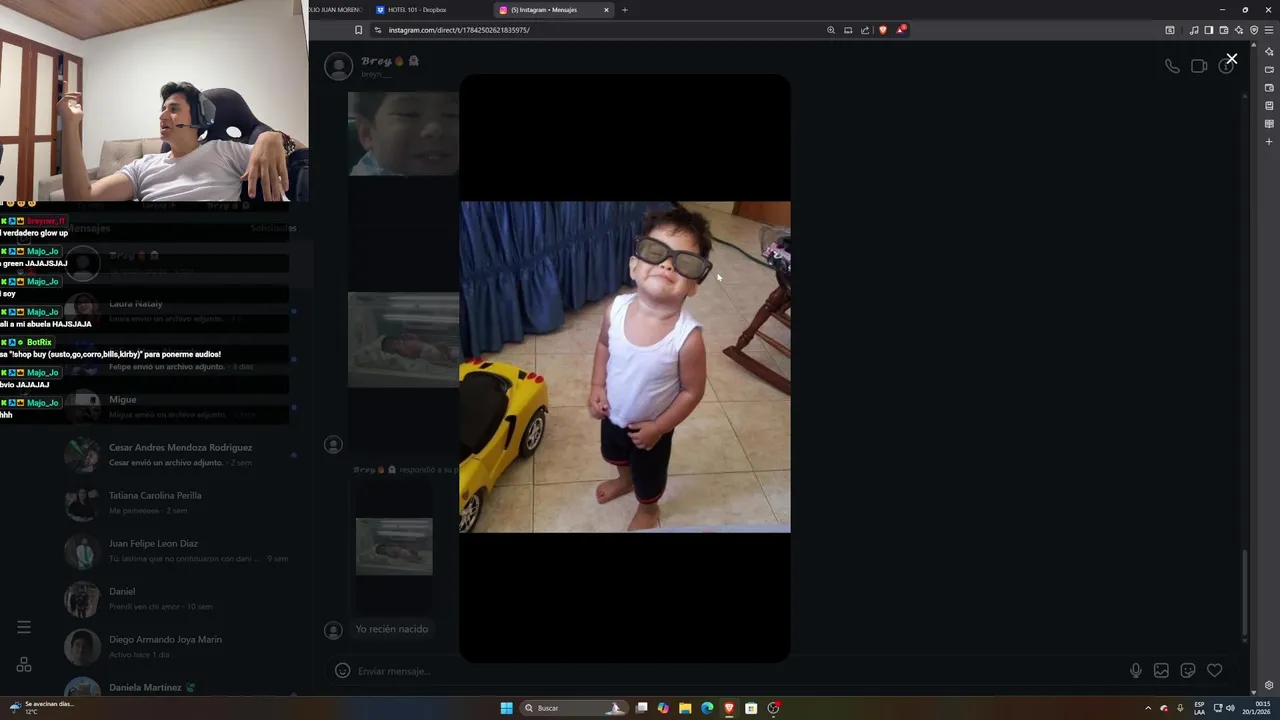Close the enlarged photo viewer with the X
This screenshot has width=1280, height=720.
coord(1231,59)
